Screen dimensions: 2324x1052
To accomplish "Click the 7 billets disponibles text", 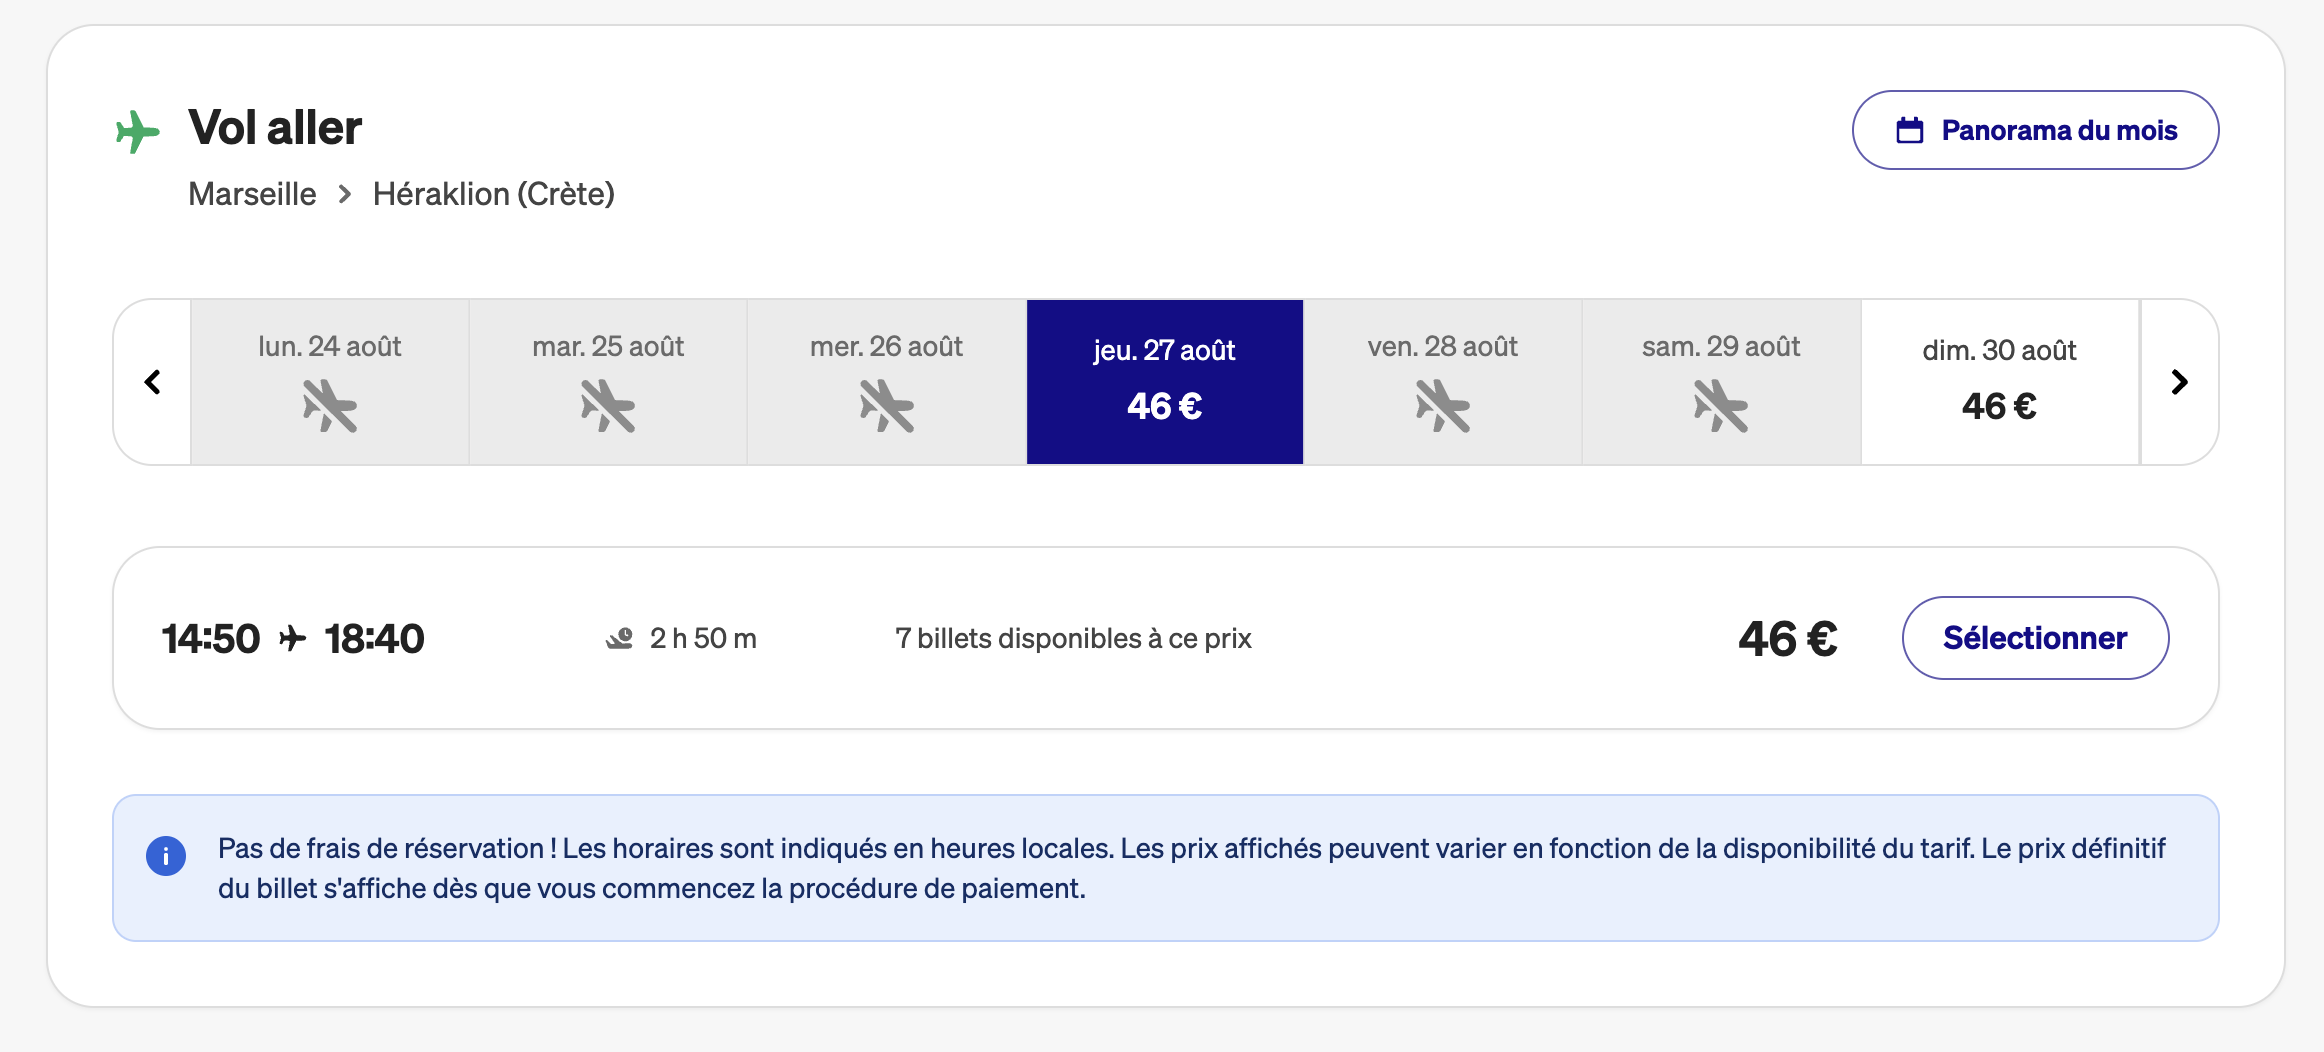I will click(1073, 639).
